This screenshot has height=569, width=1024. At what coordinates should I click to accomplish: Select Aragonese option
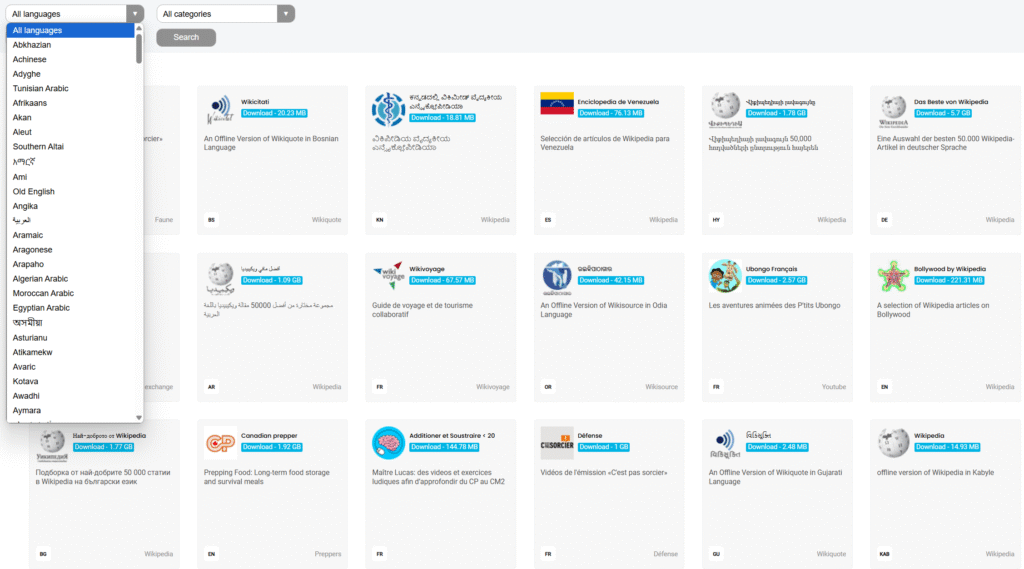coord(71,250)
